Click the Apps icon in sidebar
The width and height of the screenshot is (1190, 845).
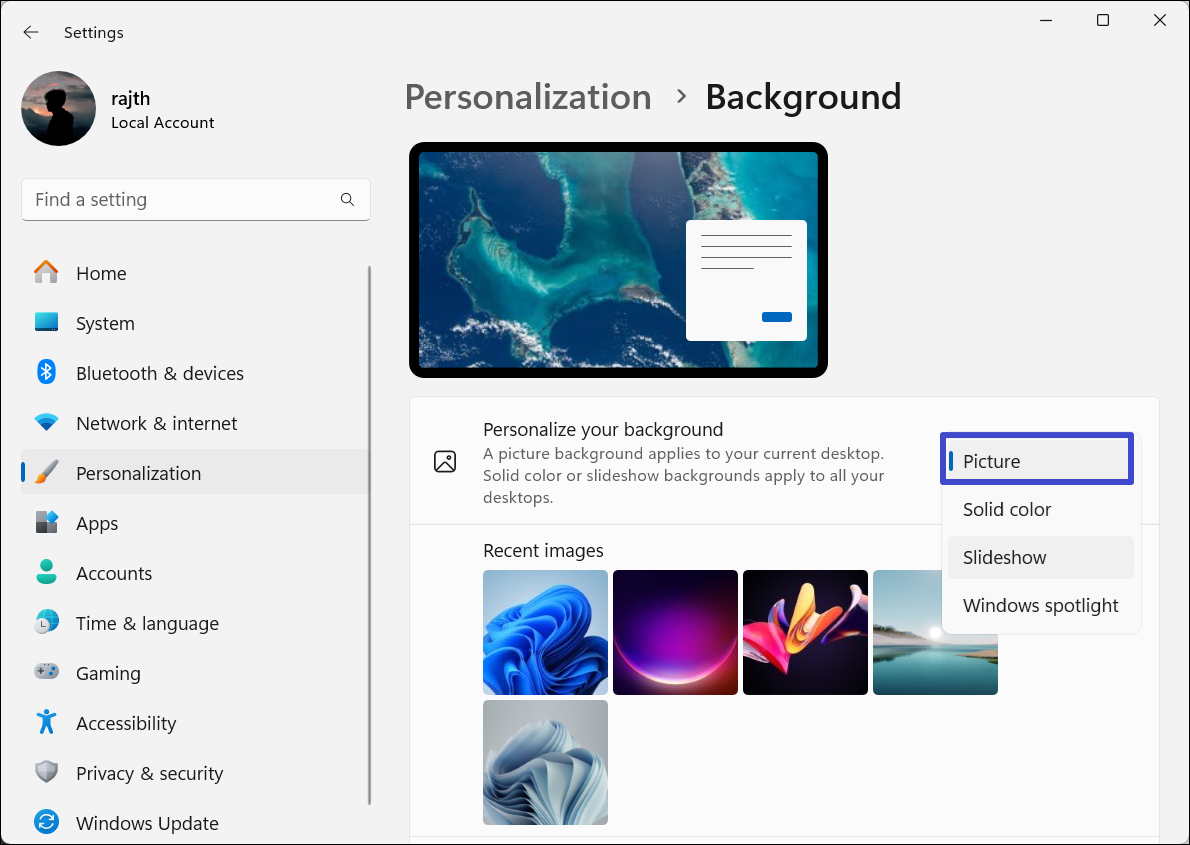pyautogui.click(x=46, y=523)
